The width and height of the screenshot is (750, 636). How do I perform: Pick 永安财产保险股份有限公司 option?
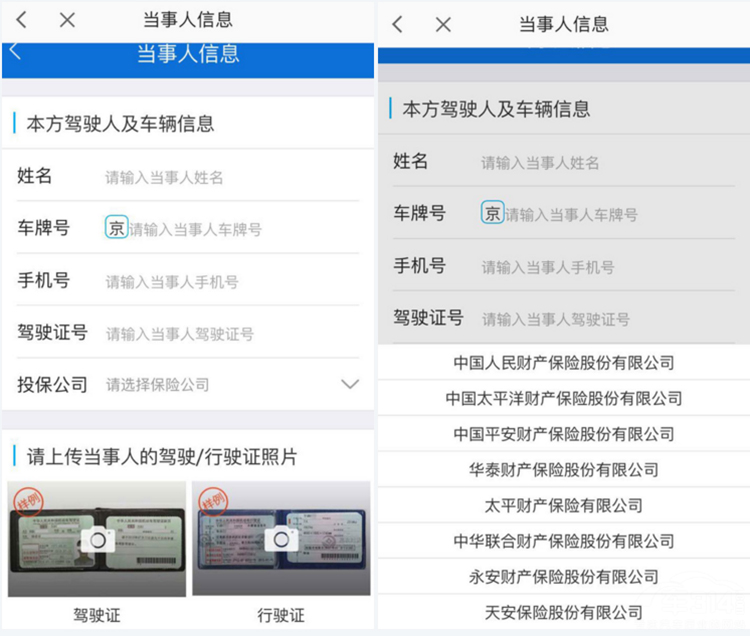[563, 577]
